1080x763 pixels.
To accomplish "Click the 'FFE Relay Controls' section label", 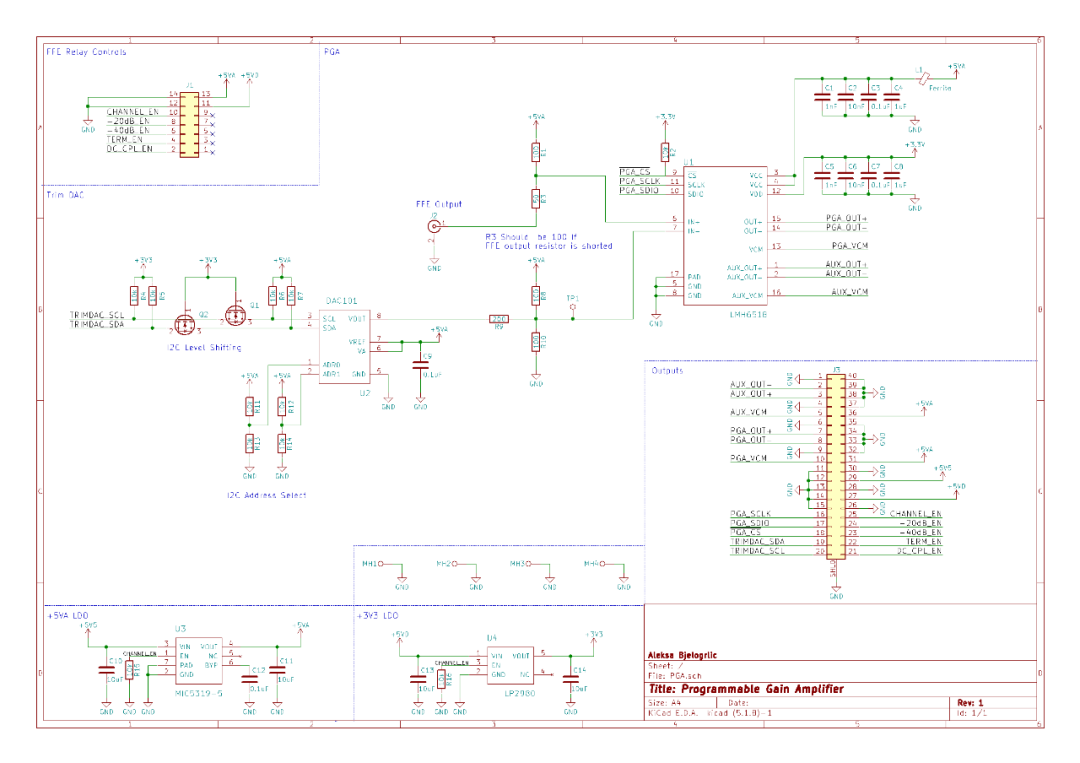I will tap(86, 52).
